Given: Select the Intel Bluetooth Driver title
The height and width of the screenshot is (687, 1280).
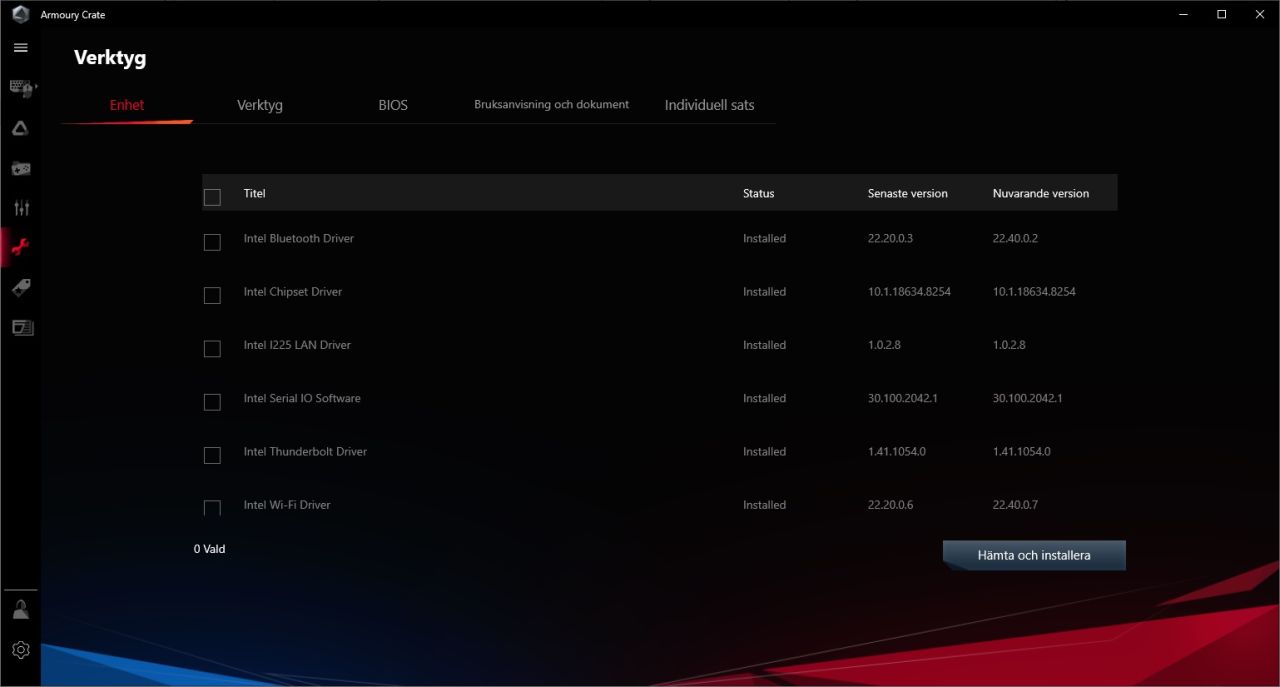Looking at the screenshot, I should pos(298,238).
